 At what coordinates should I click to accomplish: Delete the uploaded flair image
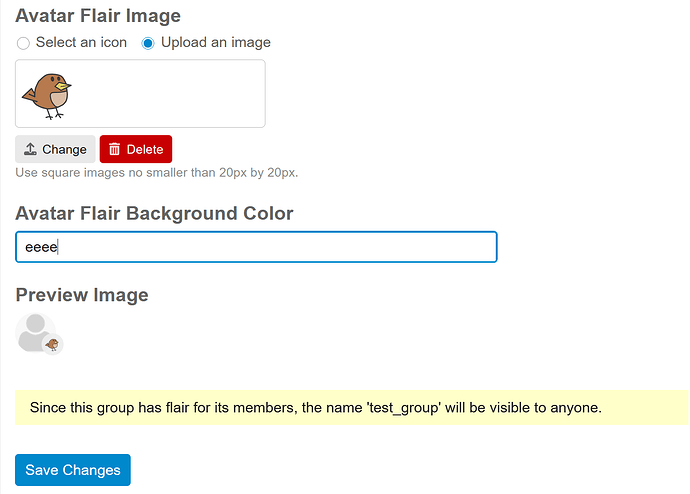click(136, 149)
